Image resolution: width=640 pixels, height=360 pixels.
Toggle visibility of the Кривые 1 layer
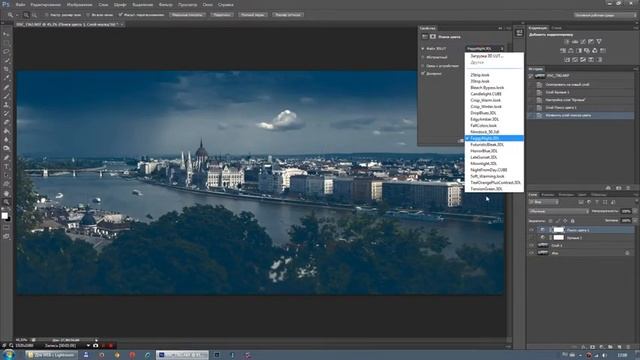click(x=531, y=238)
